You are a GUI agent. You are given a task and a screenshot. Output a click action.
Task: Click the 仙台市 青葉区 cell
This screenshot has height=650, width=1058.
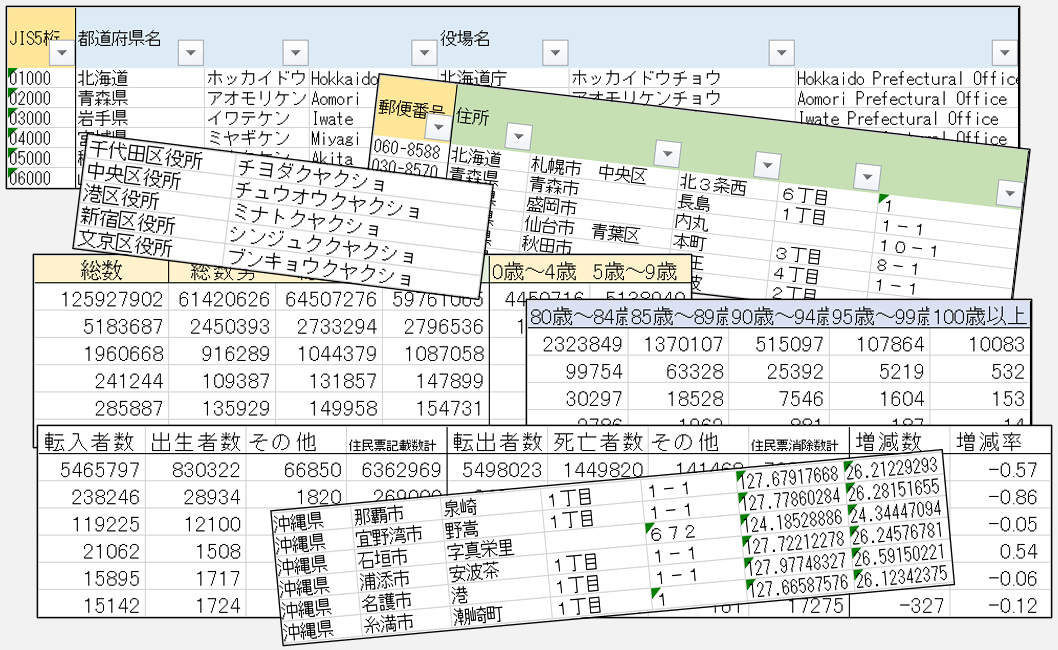(582, 228)
